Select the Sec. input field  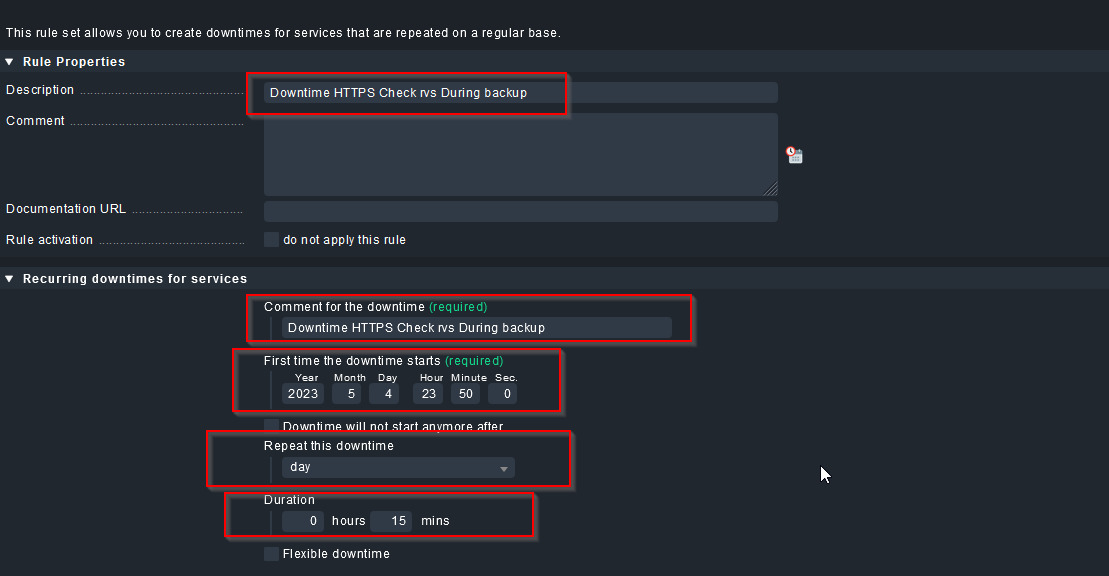click(x=503, y=394)
